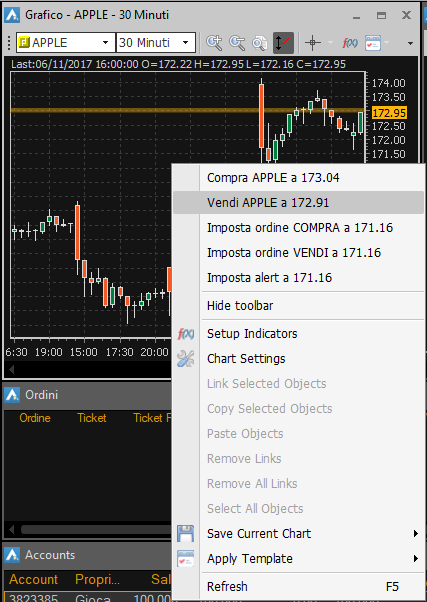Click the chart template toolbar icon

click(372, 43)
